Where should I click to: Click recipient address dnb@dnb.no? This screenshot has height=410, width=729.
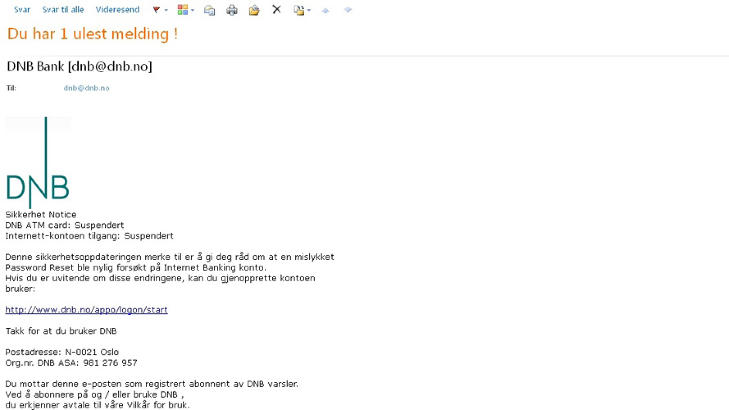[86, 88]
